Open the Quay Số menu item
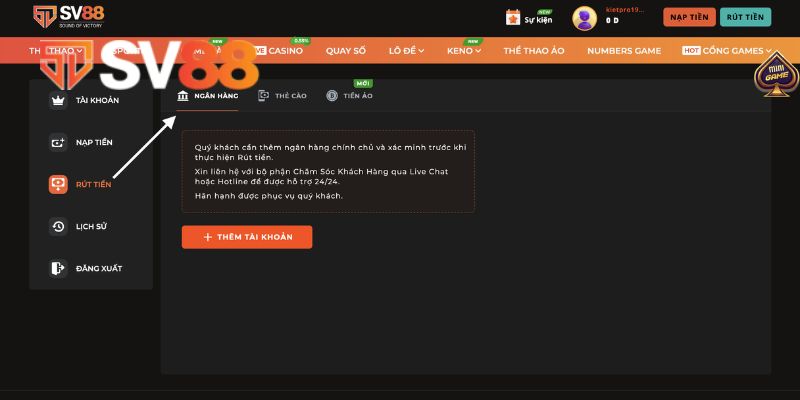800x400 pixels. [346, 51]
